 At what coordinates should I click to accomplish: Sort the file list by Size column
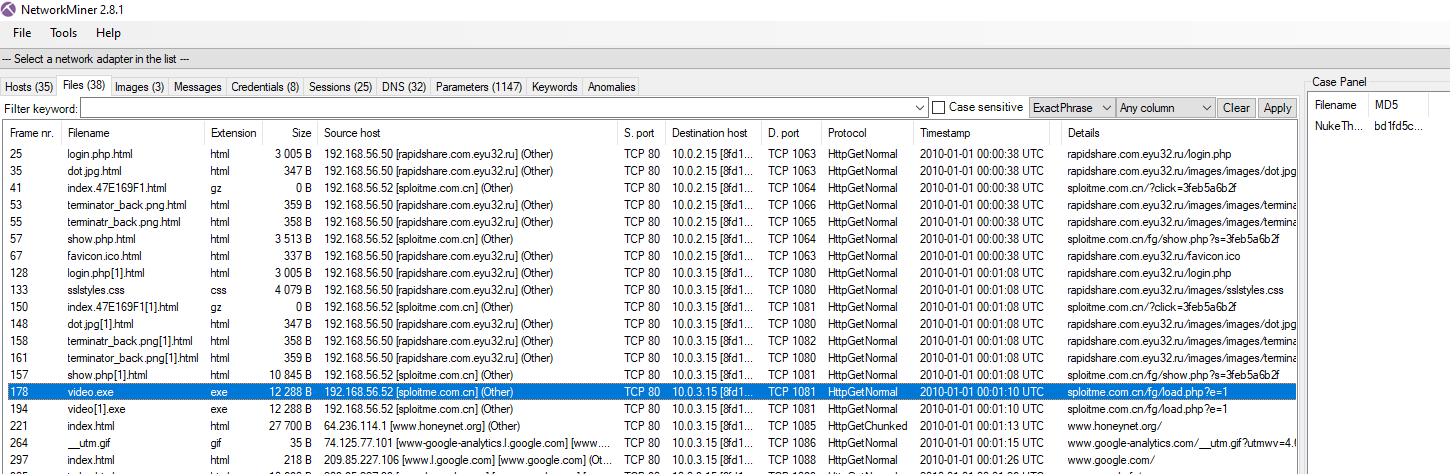[301, 133]
